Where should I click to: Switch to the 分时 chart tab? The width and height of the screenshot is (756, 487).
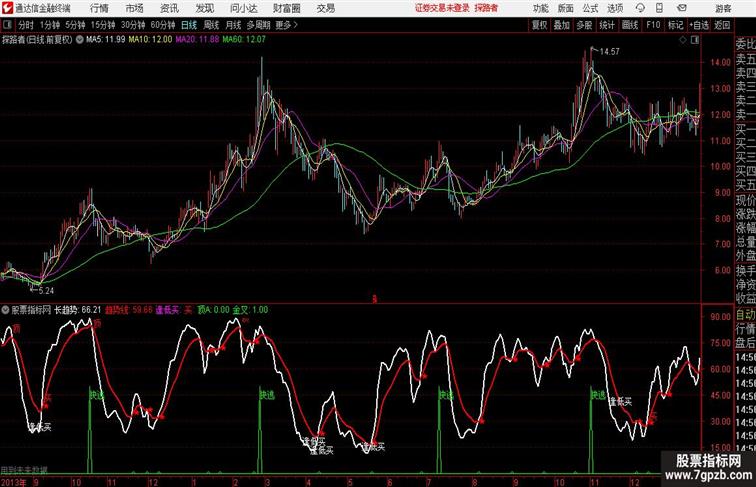(x=26, y=25)
